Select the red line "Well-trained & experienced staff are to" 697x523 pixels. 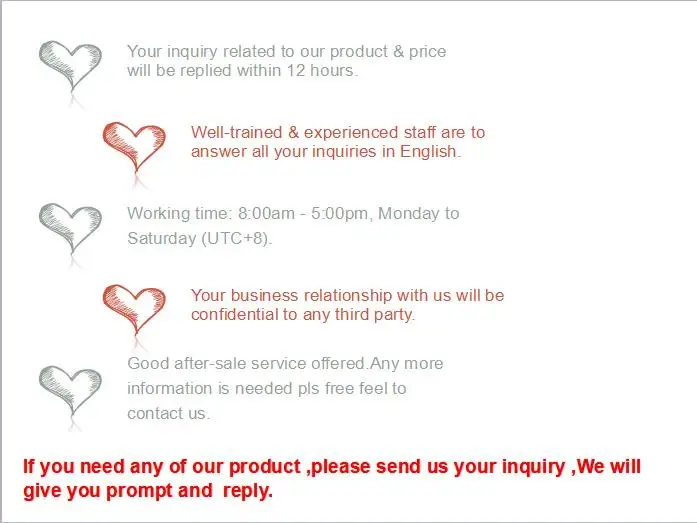click(337, 133)
